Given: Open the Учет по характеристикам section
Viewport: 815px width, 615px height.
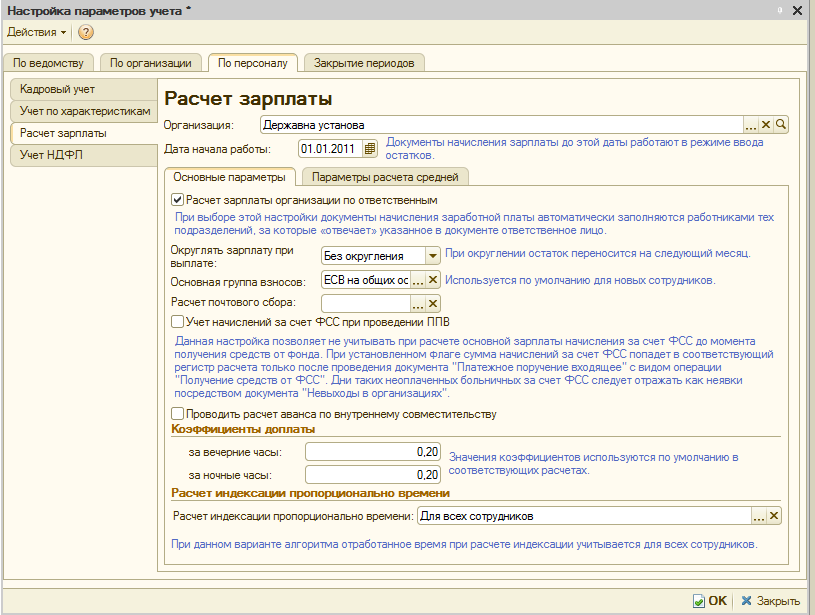Looking at the screenshot, I should [x=84, y=111].
